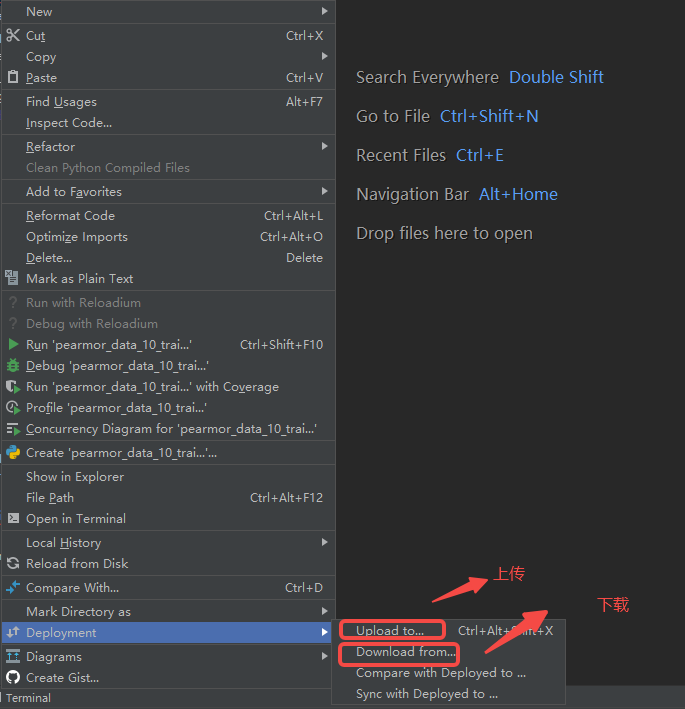Screen dimensions: 685x709
Task: Expand the Deployment submenu arrow
Action: click(x=324, y=632)
